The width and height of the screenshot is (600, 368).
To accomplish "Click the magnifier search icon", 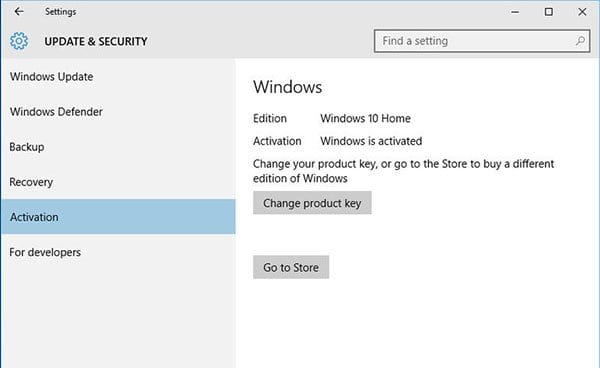I will pyautogui.click(x=580, y=41).
